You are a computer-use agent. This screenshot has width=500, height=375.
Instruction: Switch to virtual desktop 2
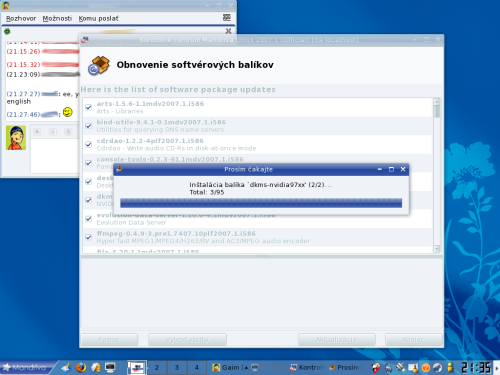pyautogui.click(x=157, y=368)
